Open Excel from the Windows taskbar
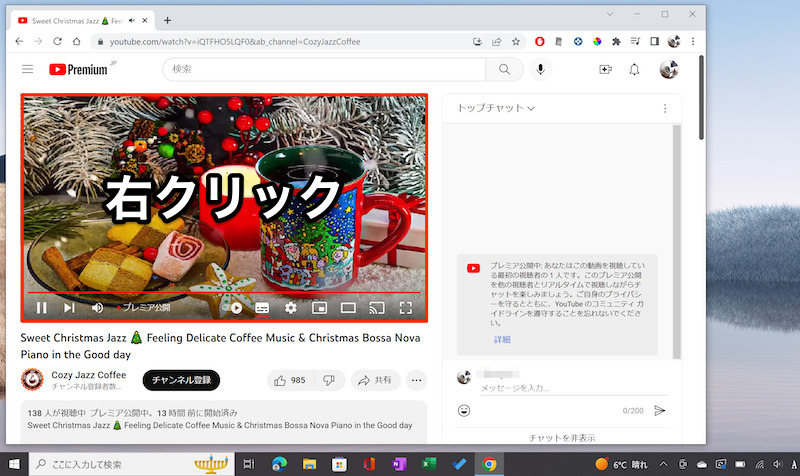The width and height of the screenshot is (800, 476). [428, 464]
